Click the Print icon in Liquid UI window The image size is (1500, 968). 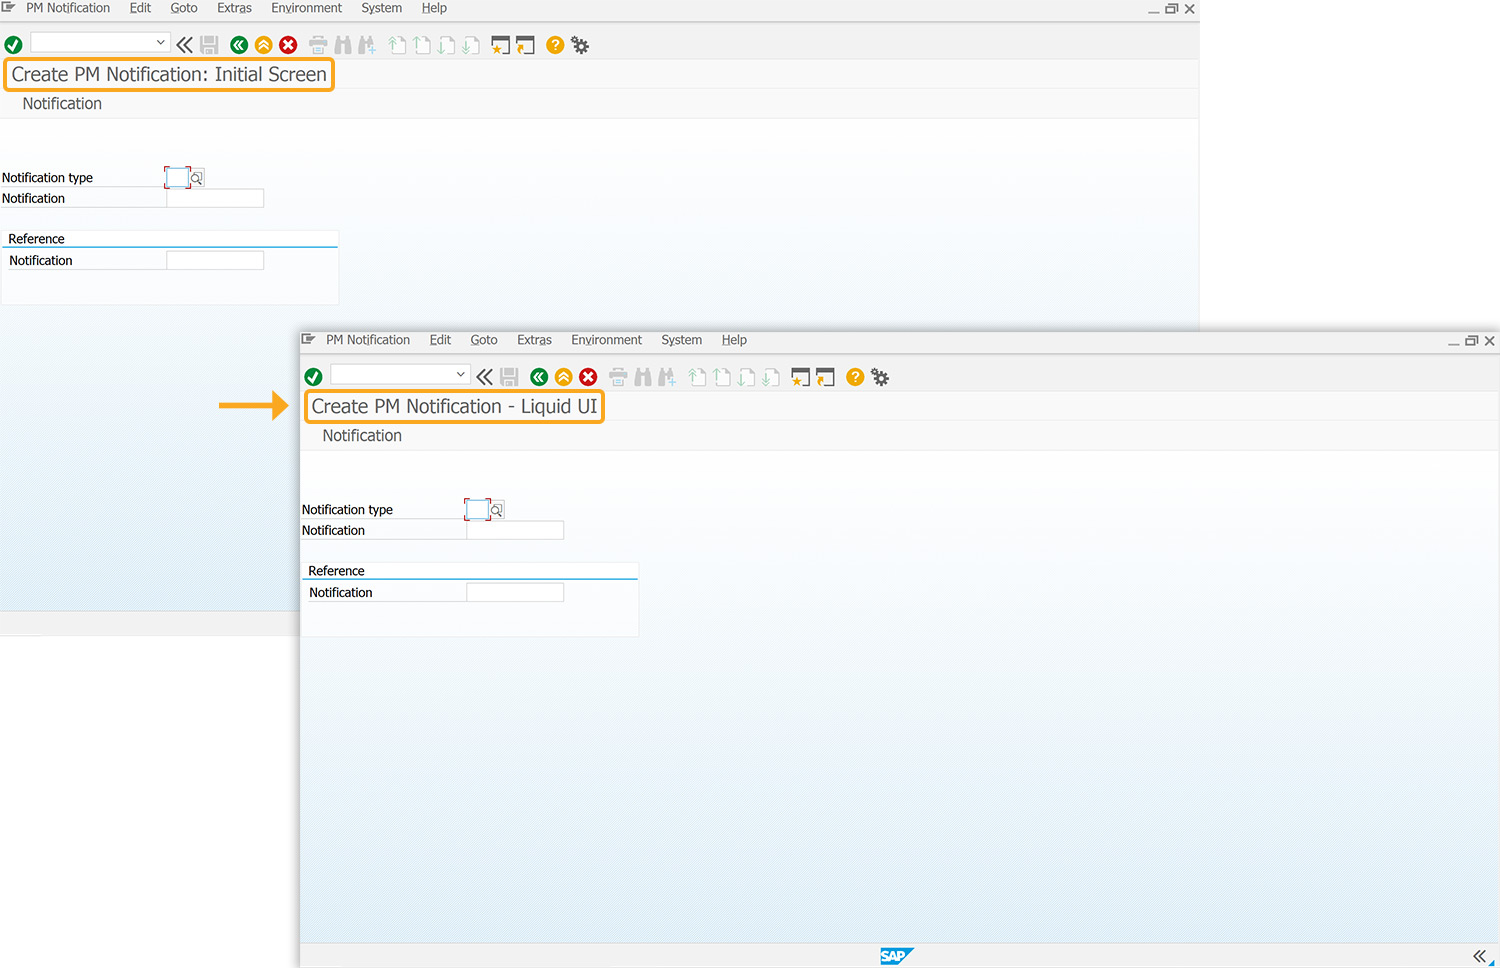coord(618,377)
